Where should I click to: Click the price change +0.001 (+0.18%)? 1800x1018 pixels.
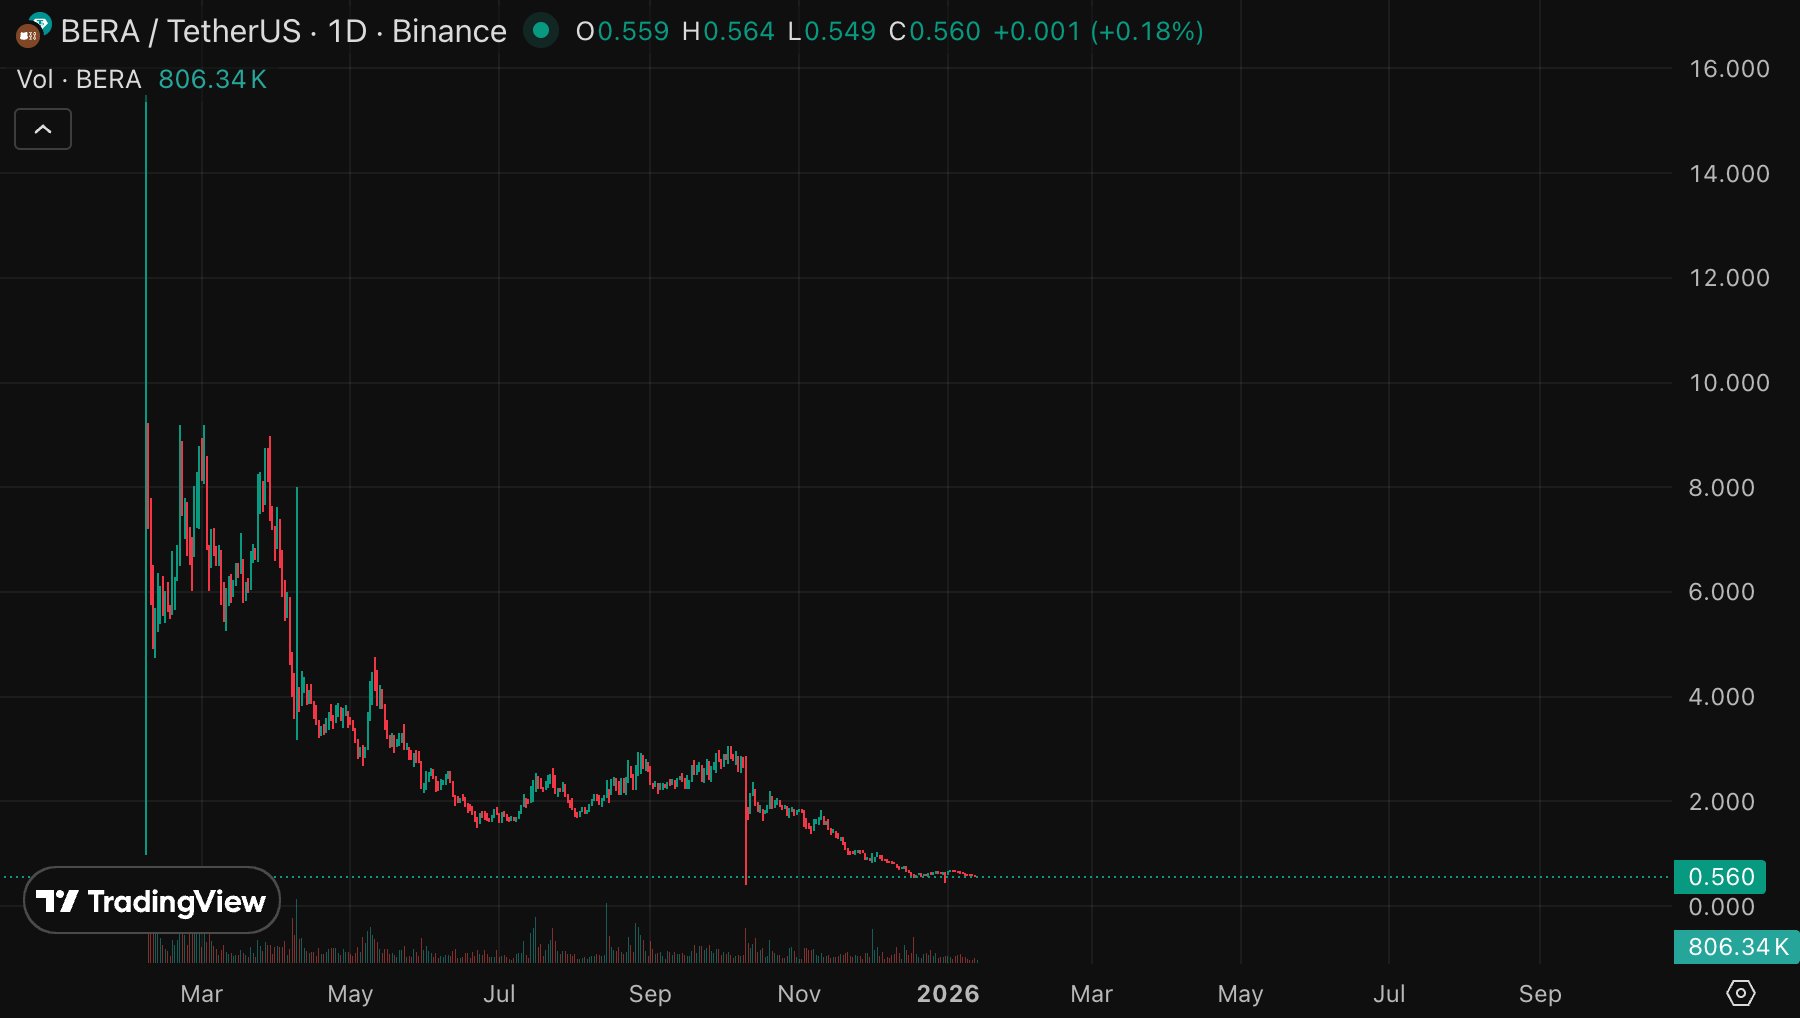pyautogui.click(x=1098, y=31)
